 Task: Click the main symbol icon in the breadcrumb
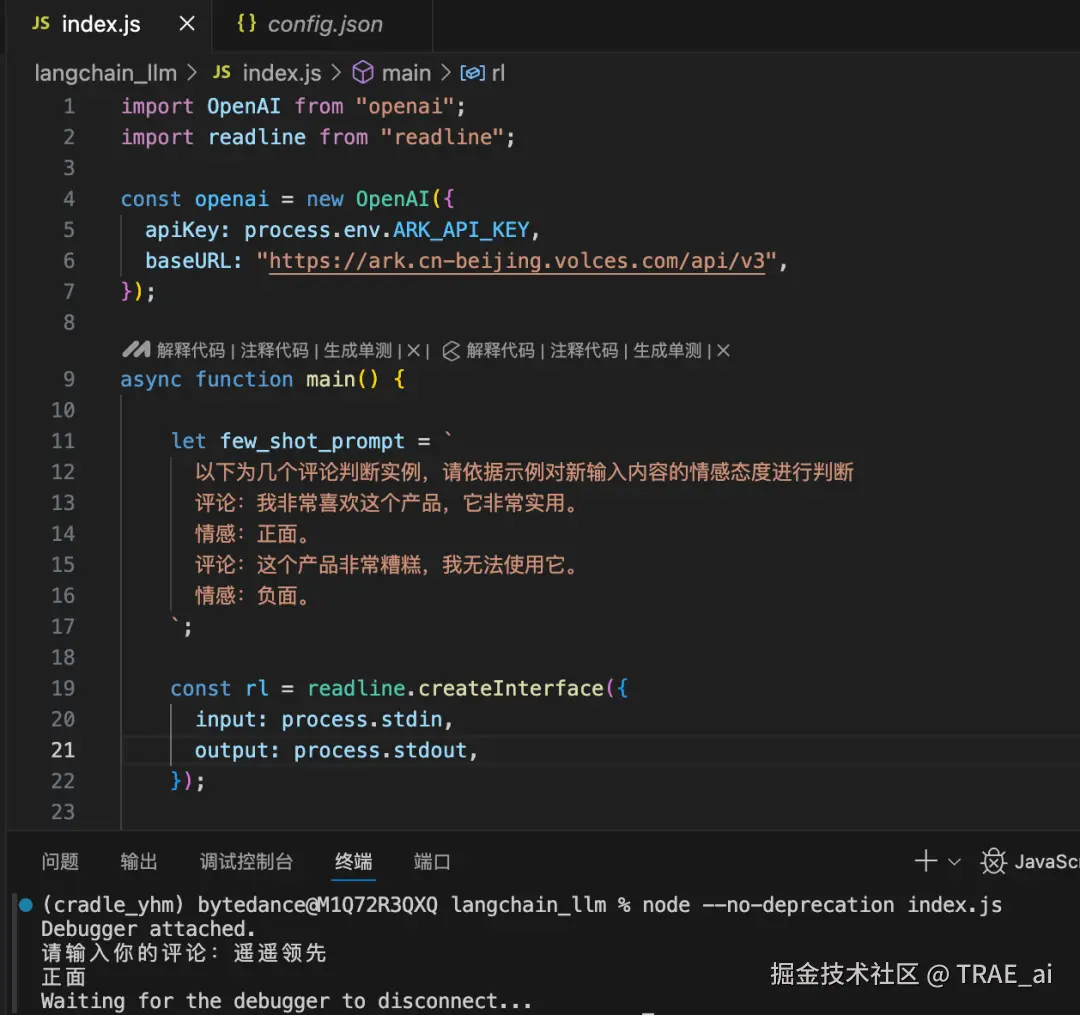click(x=361, y=72)
